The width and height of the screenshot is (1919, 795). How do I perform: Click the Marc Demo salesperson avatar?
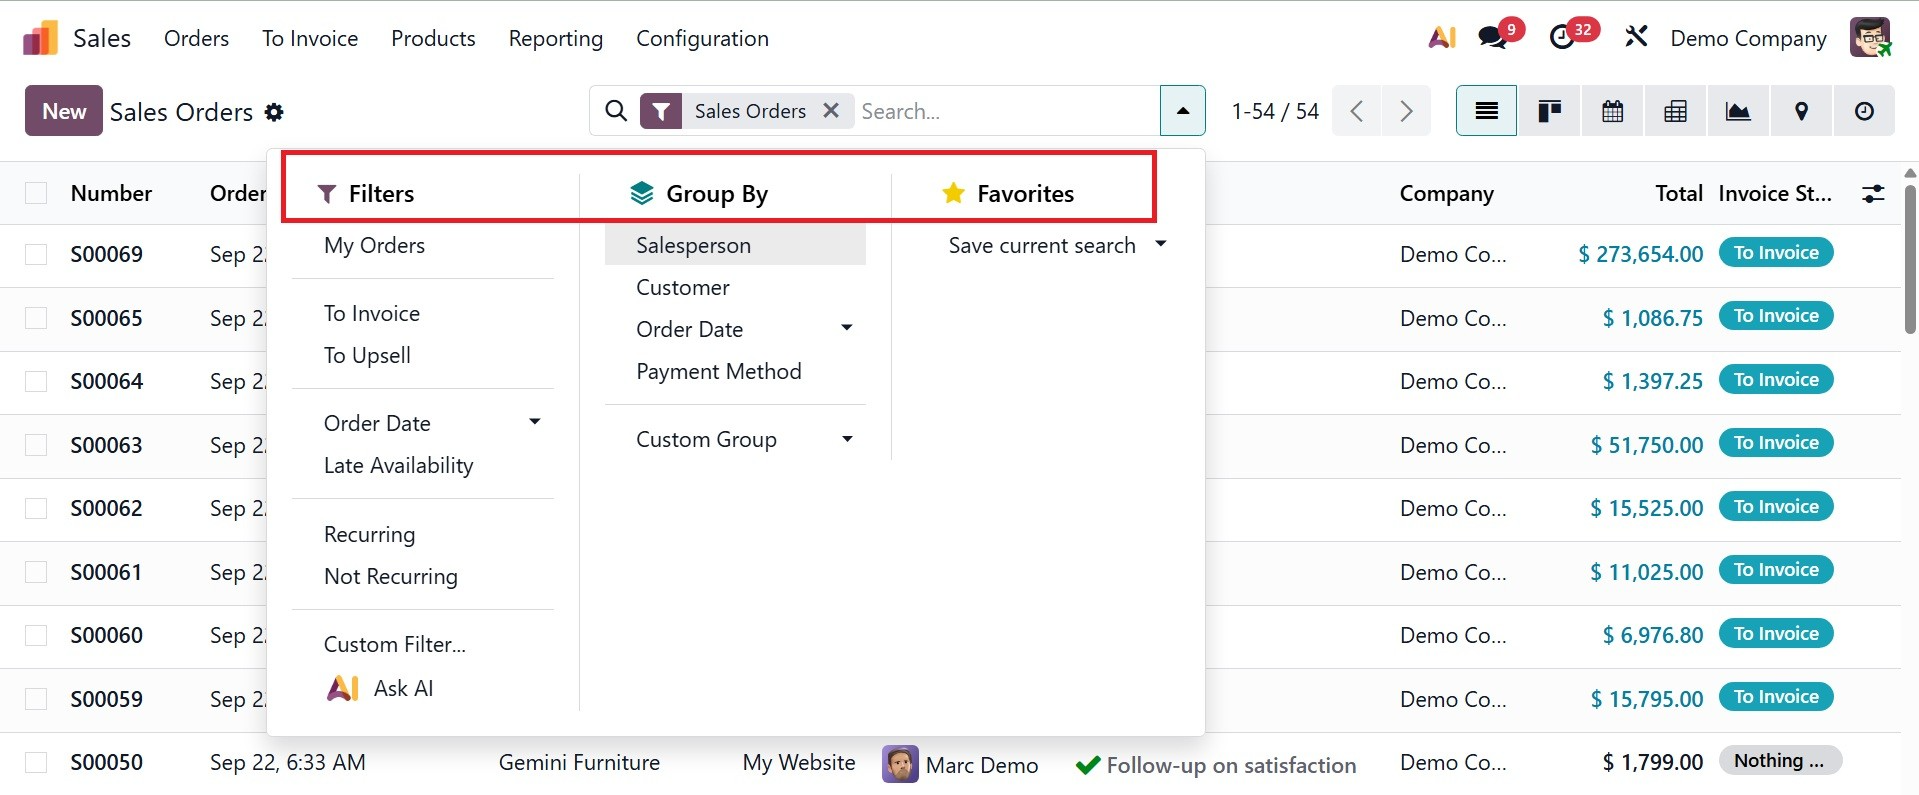pos(900,764)
